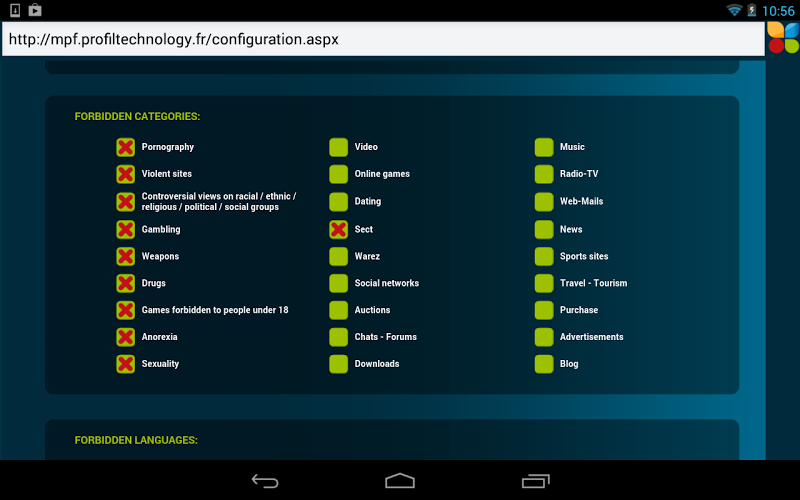
Task: Tap the Play Store notification icon
Action: pos(35,10)
